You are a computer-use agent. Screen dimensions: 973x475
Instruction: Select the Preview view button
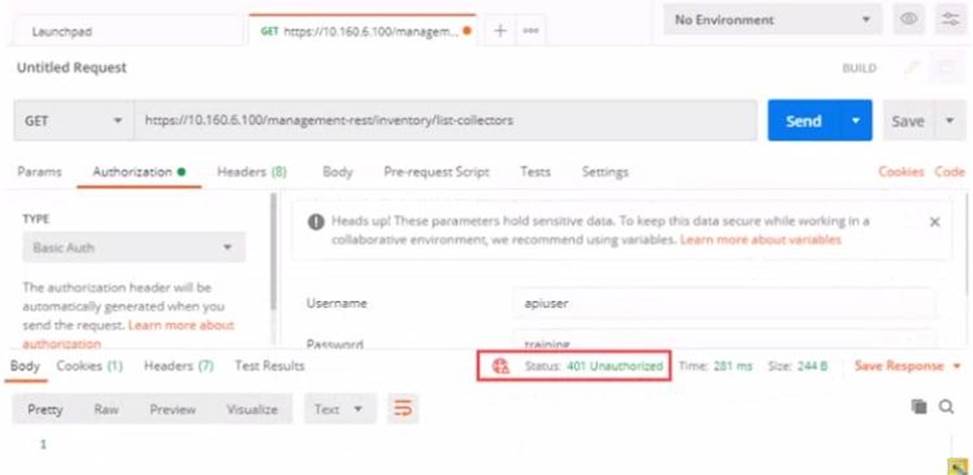point(173,410)
